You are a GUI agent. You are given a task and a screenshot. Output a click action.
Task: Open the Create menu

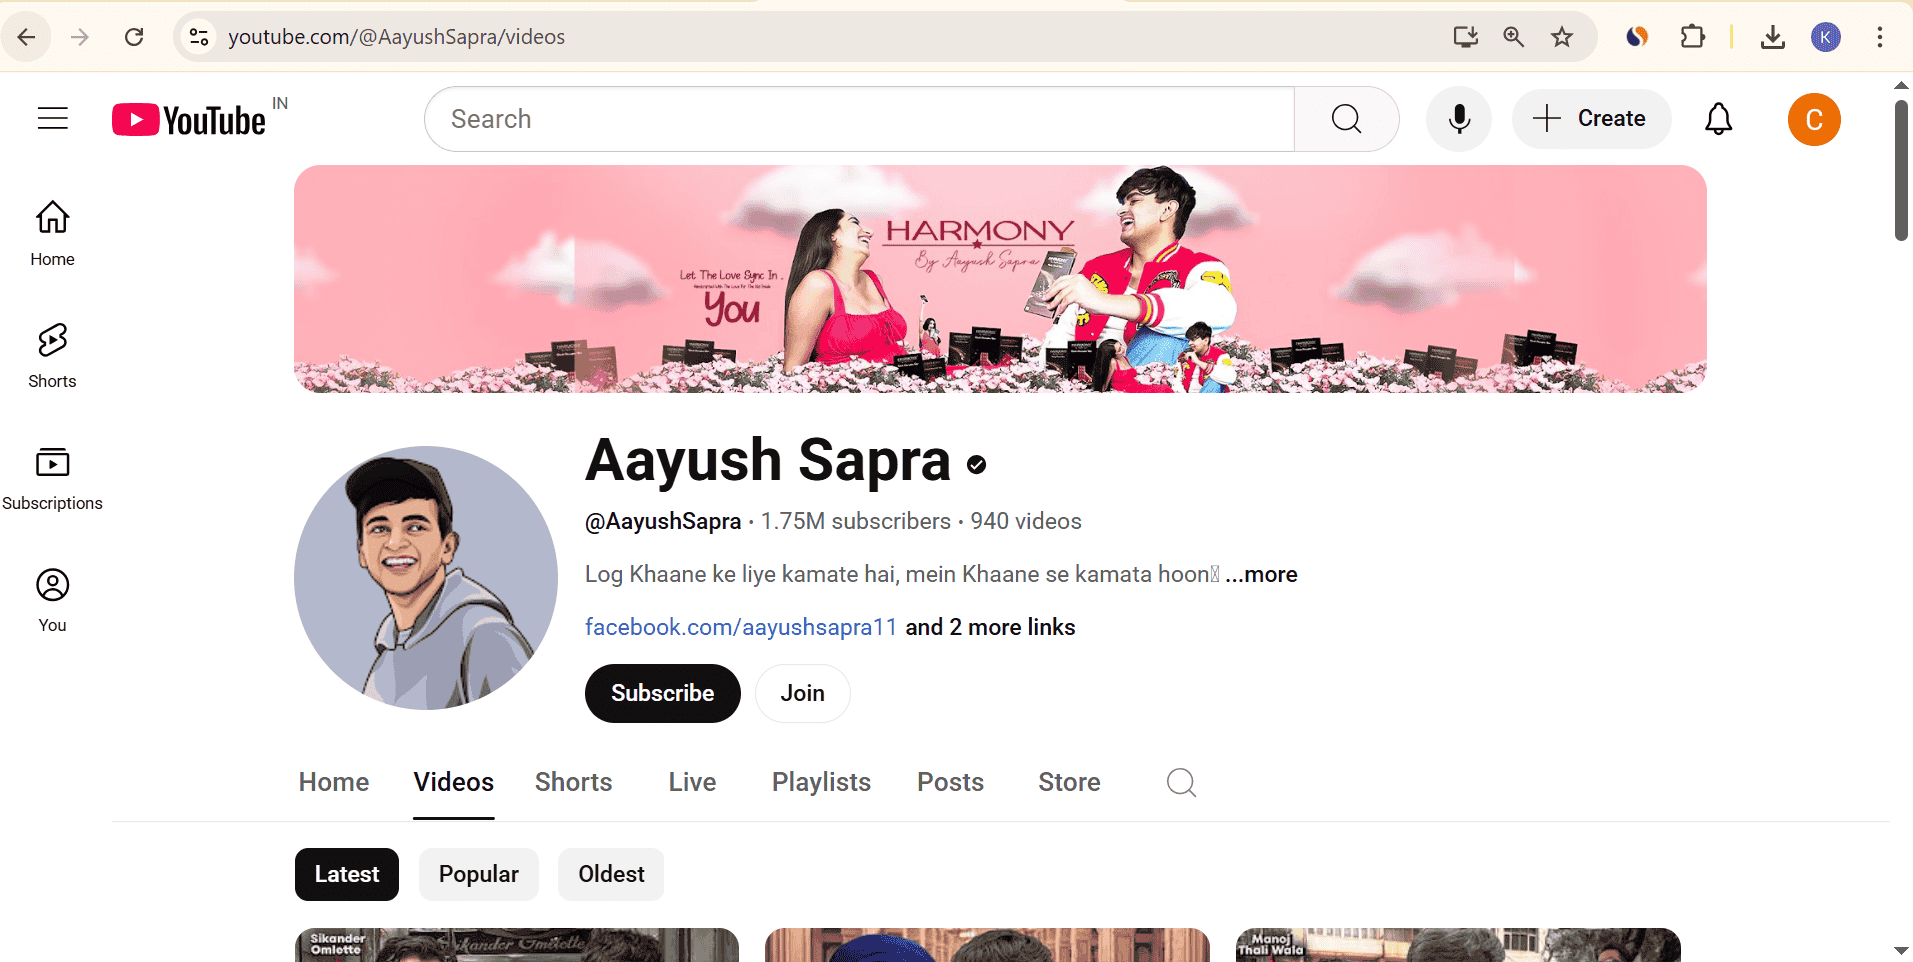point(1591,119)
